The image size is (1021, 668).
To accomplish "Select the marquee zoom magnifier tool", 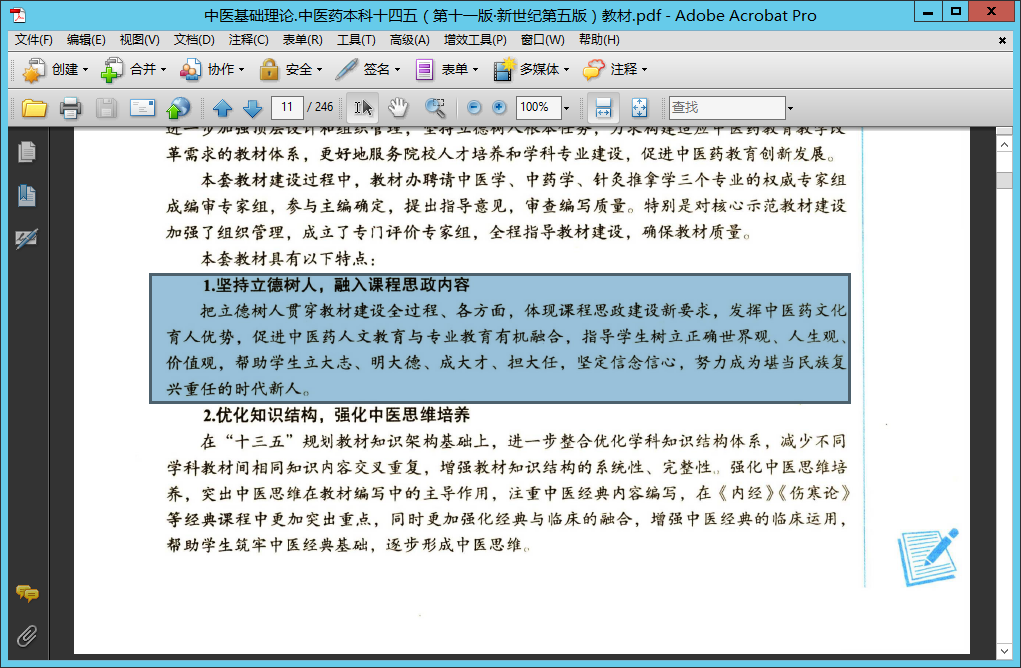I will point(435,108).
